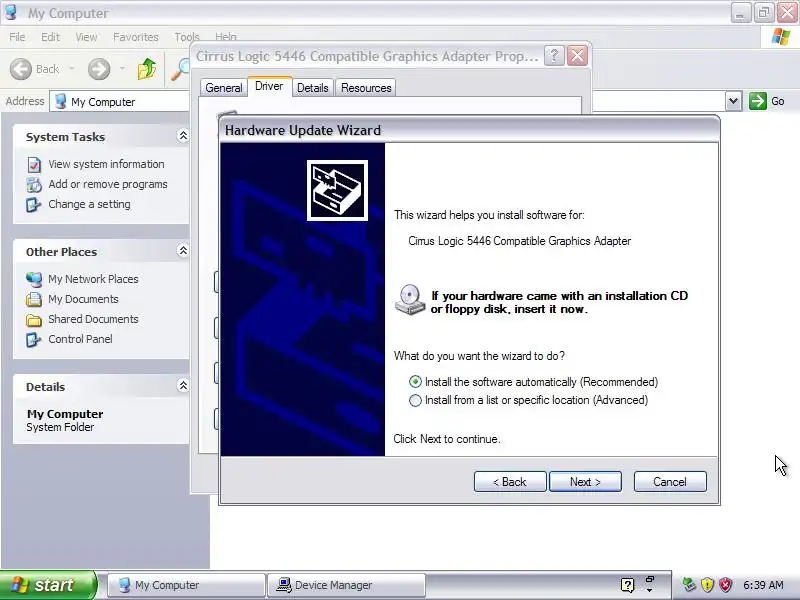Click the Start button
Viewport: 800px width, 600px height.
pos(48,585)
